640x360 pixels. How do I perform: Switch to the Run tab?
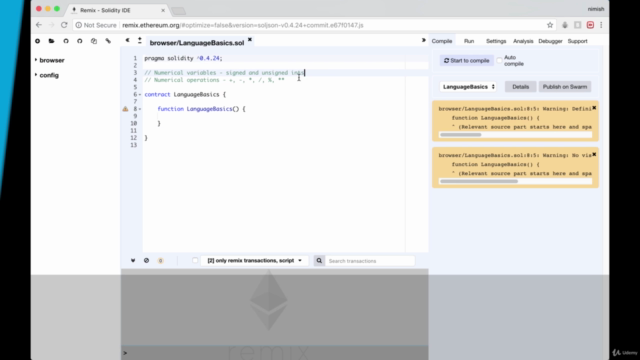pyautogui.click(x=469, y=41)
